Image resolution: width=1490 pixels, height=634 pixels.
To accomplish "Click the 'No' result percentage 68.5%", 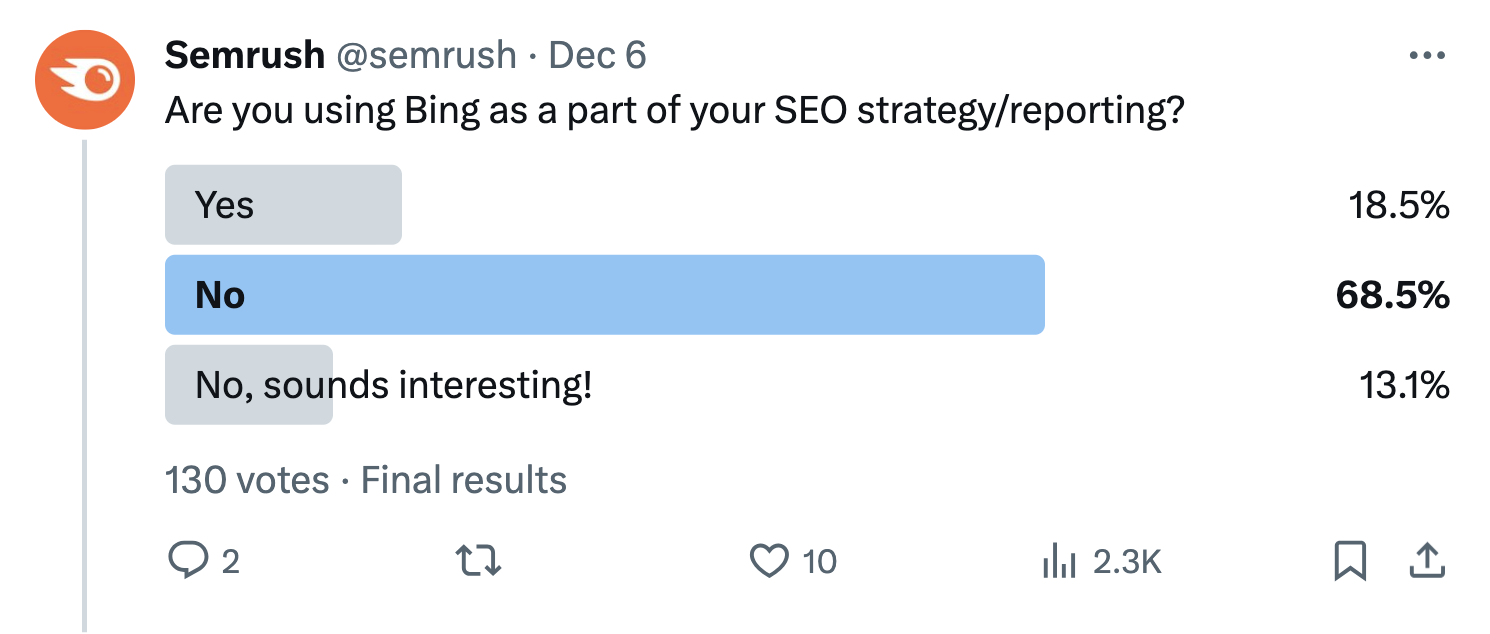I will coord(1394,295).
